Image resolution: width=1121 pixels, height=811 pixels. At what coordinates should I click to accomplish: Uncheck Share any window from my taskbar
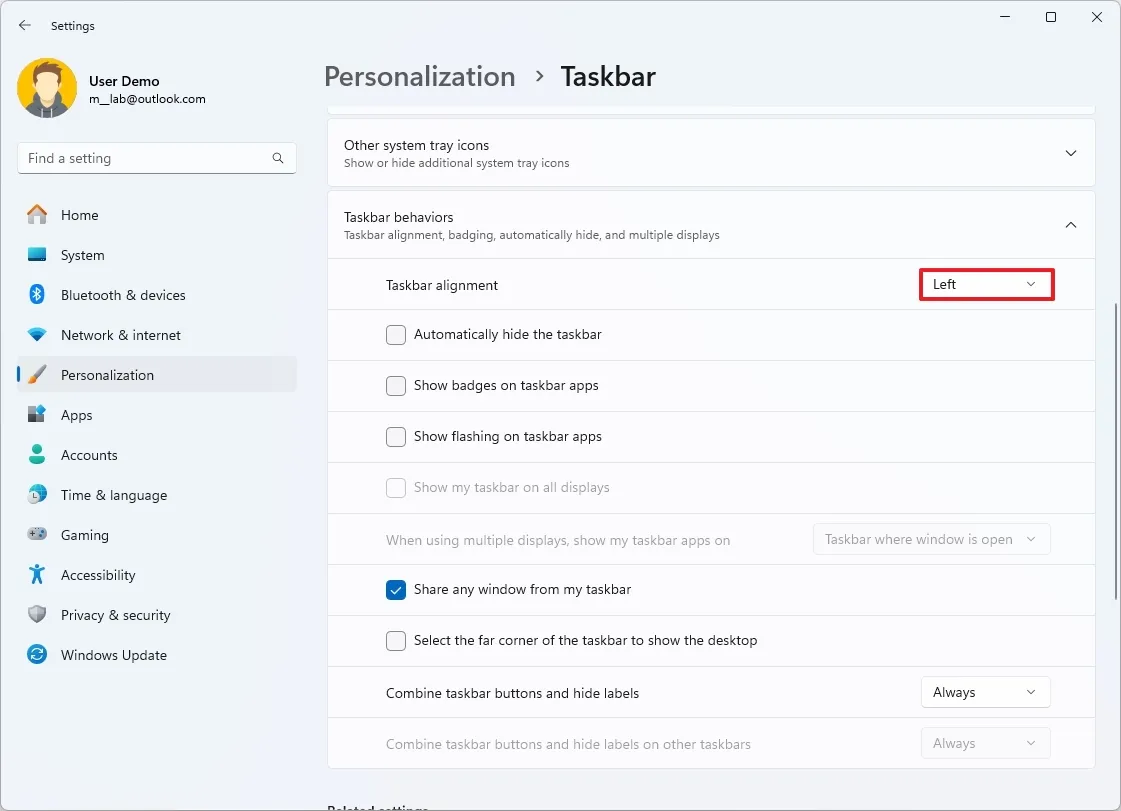click(396, 590)
